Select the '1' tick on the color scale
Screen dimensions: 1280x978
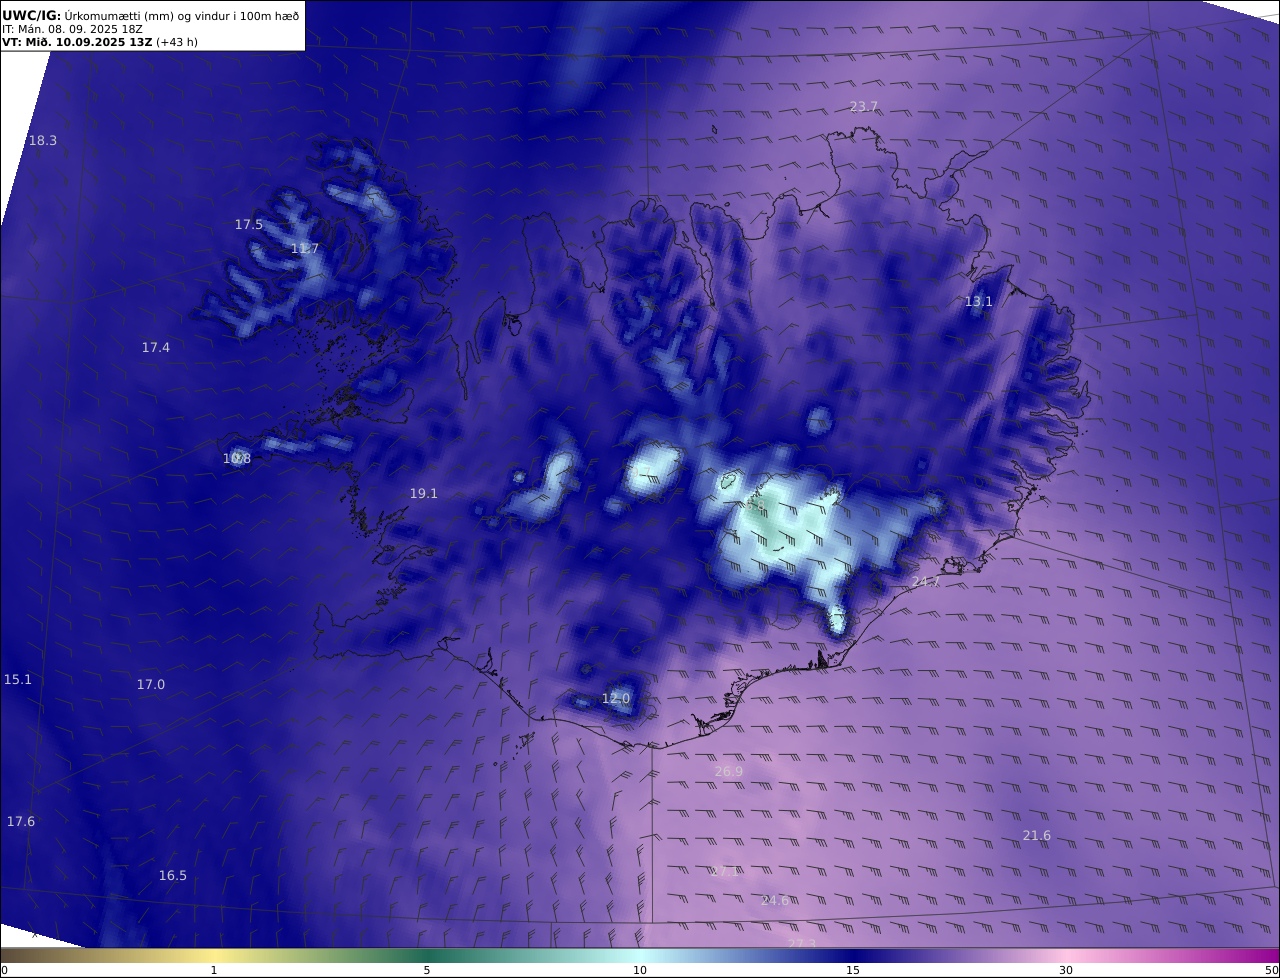214,970
